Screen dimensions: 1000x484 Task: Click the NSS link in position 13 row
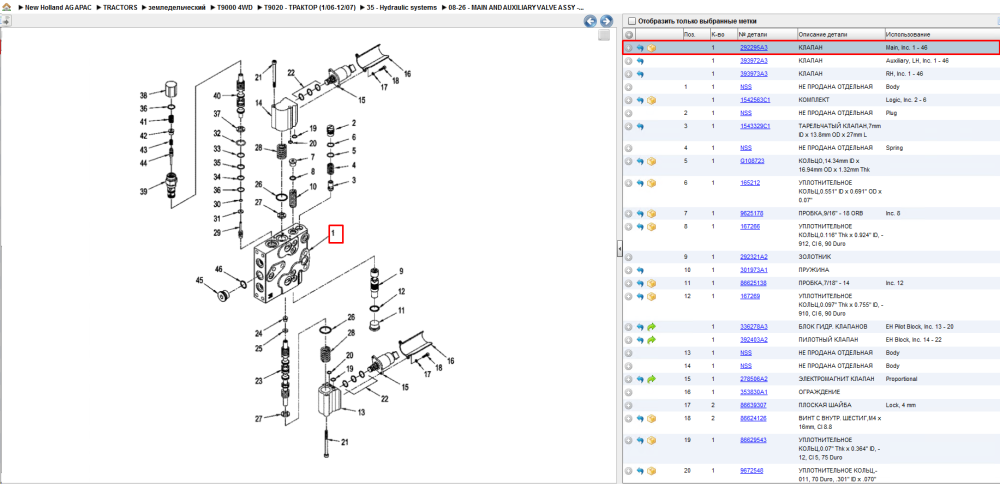click(746, 353)
